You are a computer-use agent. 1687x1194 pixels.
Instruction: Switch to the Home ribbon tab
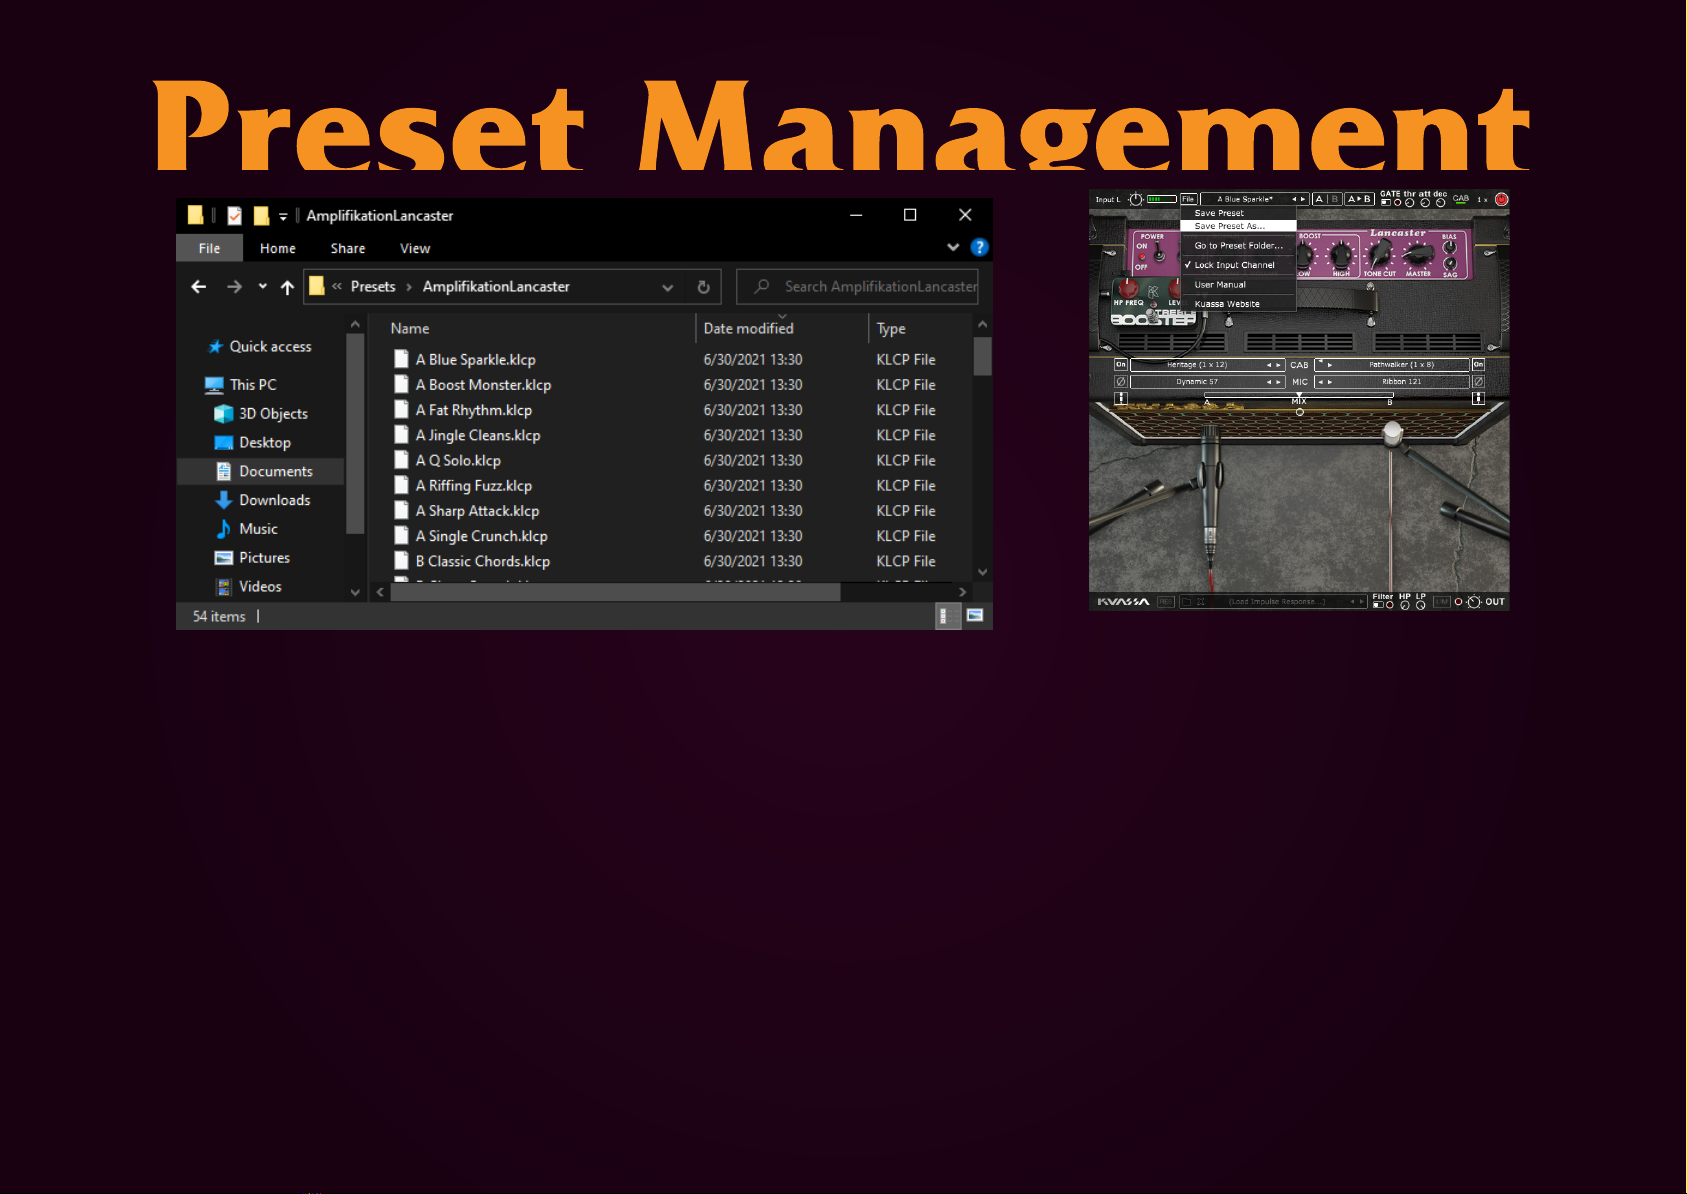(277, 248)
